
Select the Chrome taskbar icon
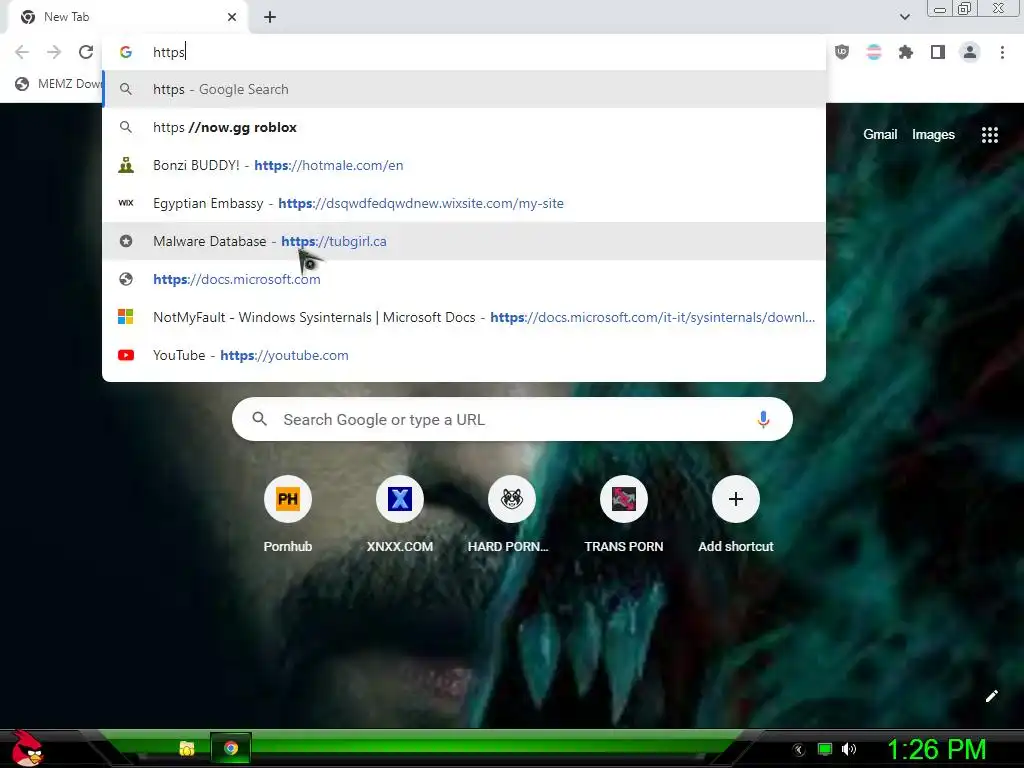point(231,748)
